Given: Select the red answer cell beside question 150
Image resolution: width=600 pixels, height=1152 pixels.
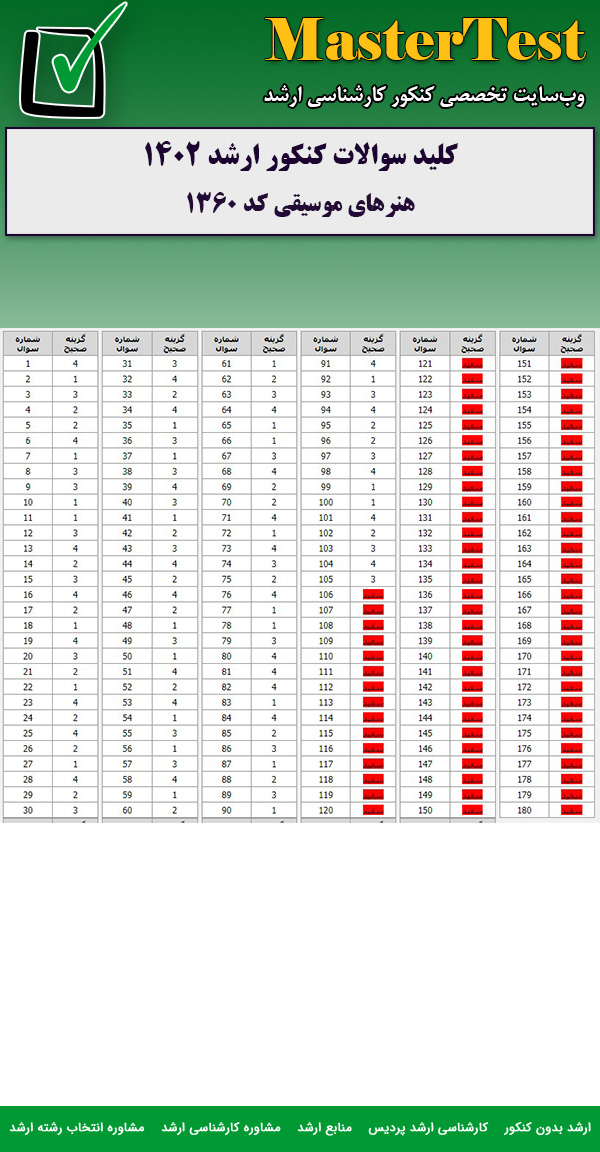Looking at the screenshot, I should pos(472,810).
